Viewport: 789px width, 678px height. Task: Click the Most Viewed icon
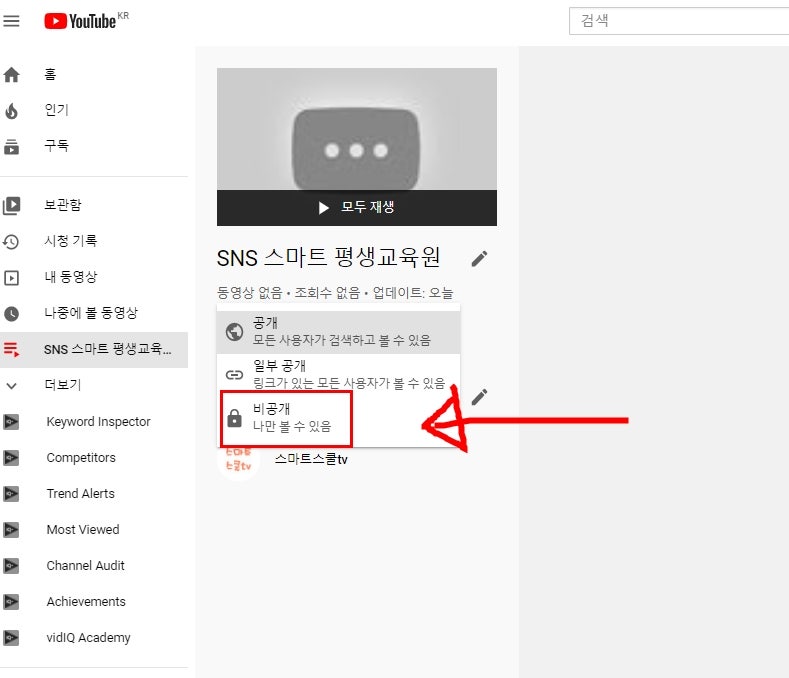11,530
